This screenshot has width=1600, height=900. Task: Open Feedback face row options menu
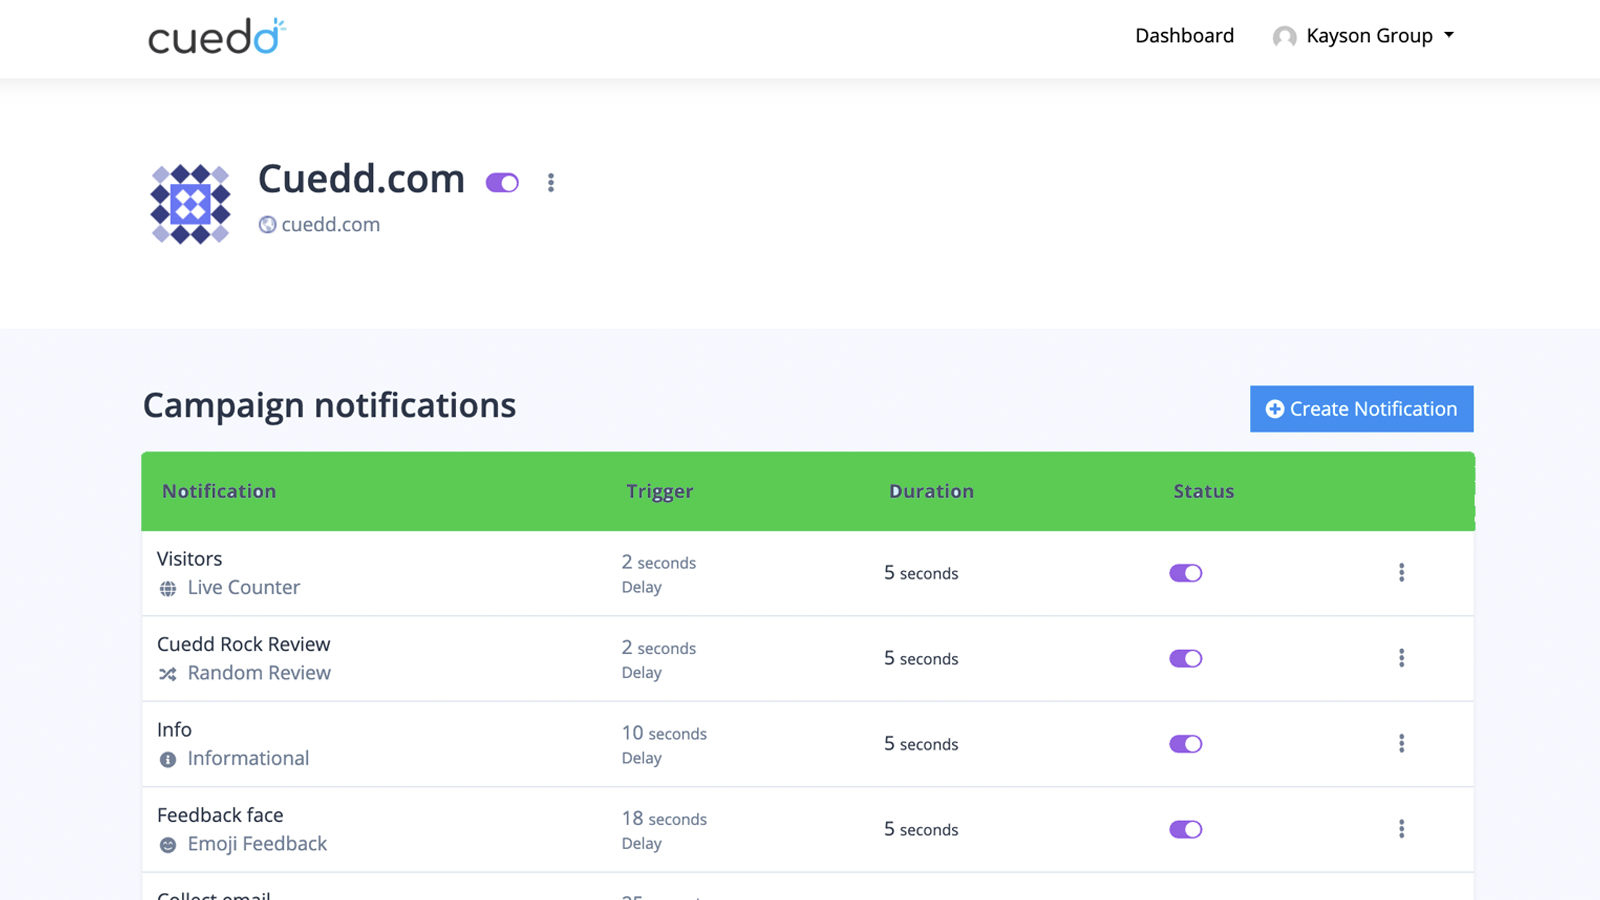coord(1401,829)
